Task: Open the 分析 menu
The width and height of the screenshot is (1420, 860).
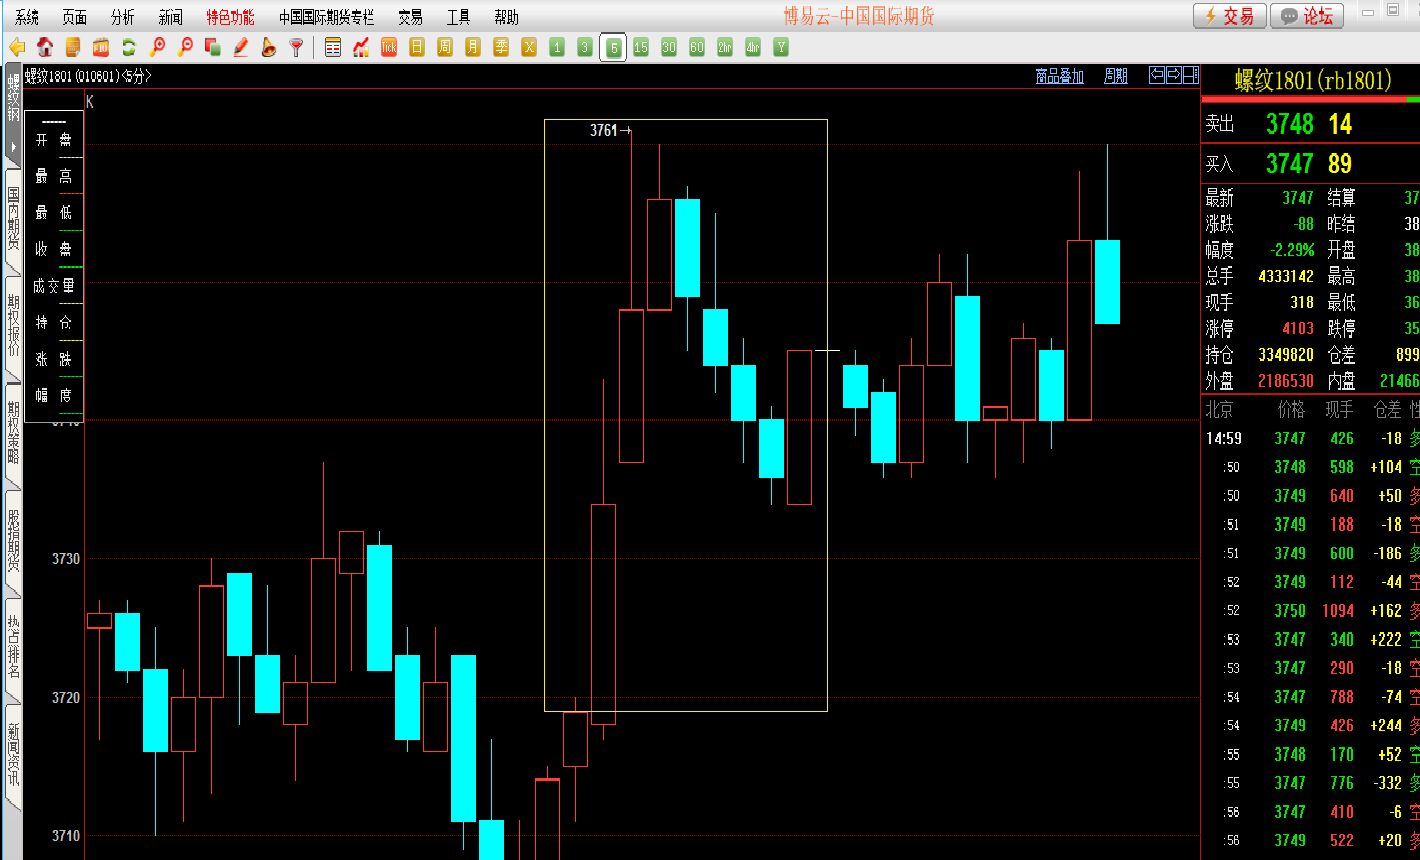Action: tap(123, 17)
